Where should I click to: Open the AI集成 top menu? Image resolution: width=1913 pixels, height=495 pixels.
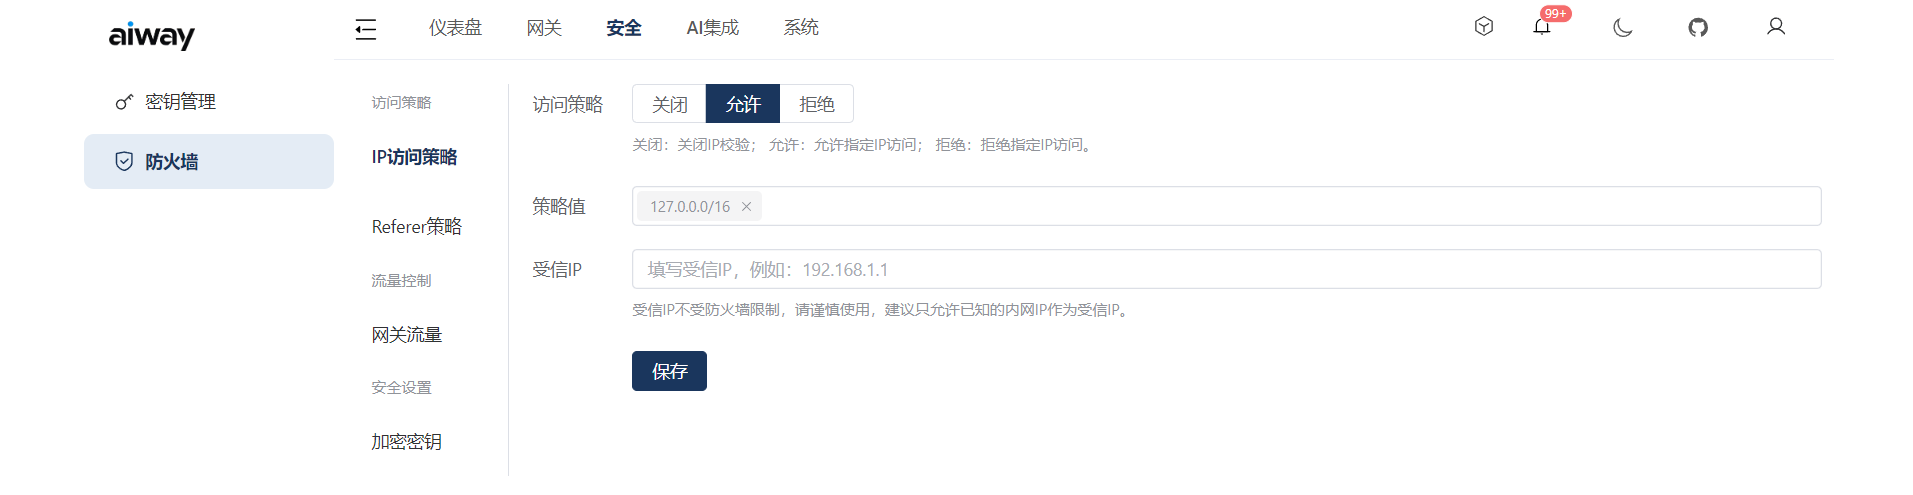[713, 28]
